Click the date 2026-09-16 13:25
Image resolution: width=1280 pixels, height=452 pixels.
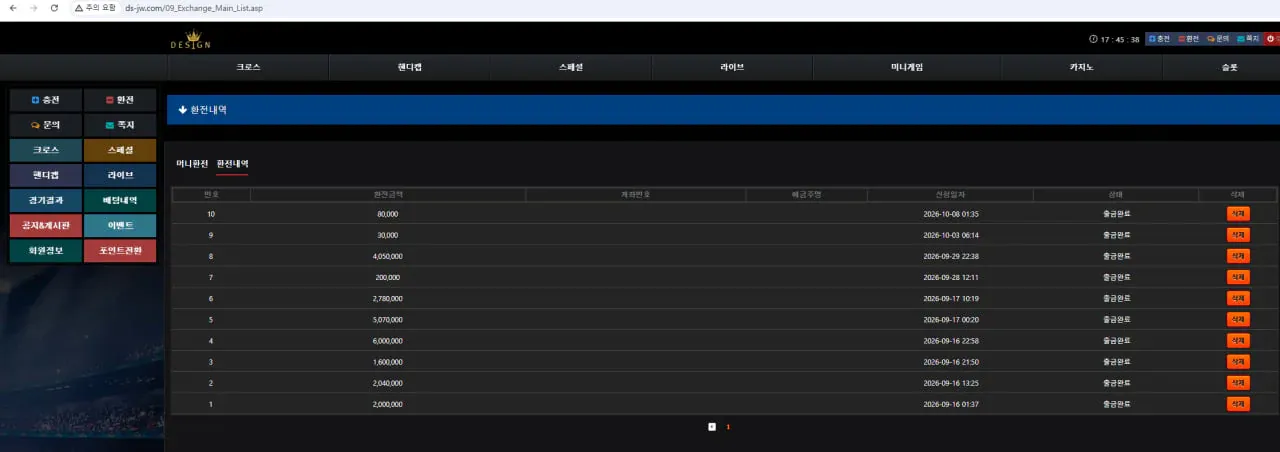(951, 383)
